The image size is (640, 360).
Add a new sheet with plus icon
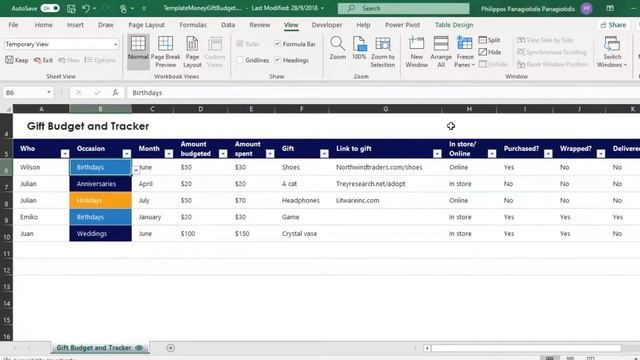pos(171,348)
